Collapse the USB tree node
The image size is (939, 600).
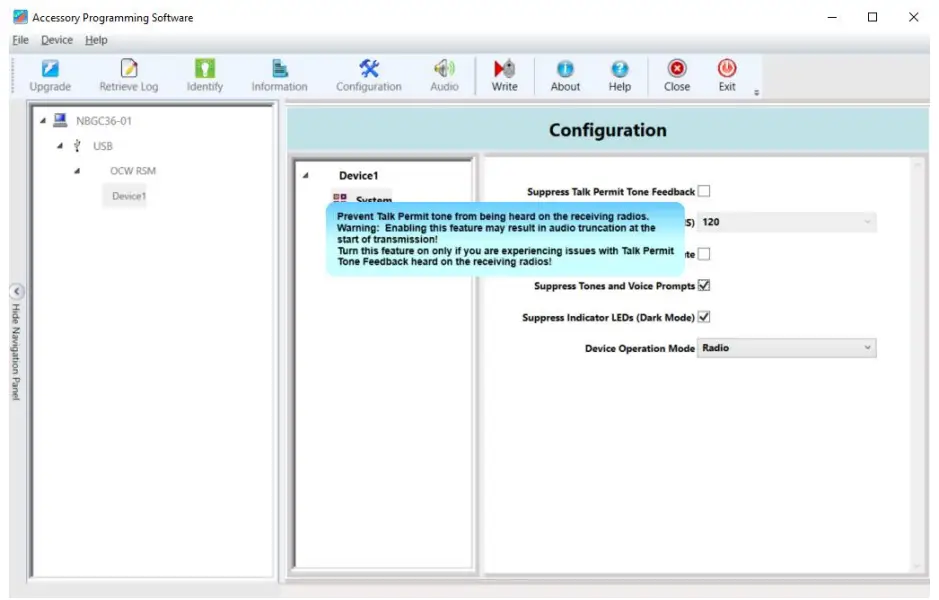tap(61, 145)
